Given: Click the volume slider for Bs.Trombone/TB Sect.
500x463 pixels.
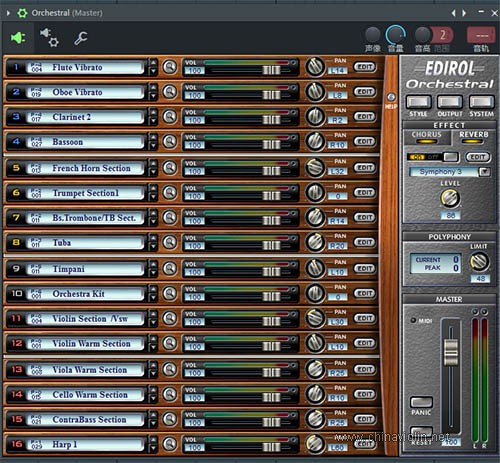Looking at the screenshot, I should coord(271,221).
